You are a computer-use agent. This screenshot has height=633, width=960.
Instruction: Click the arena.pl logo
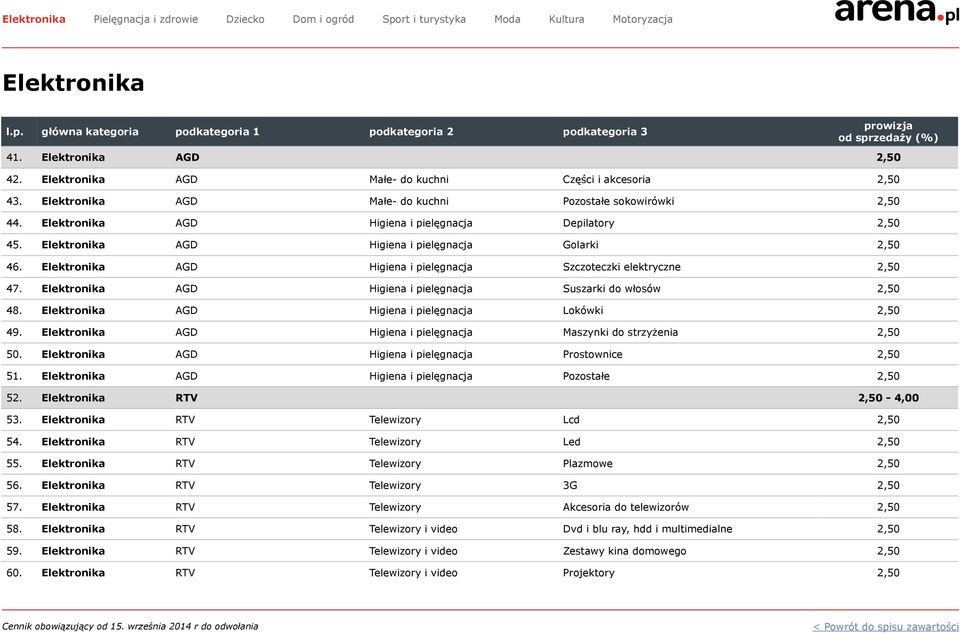pyautogui.click(x=896, y=11)
